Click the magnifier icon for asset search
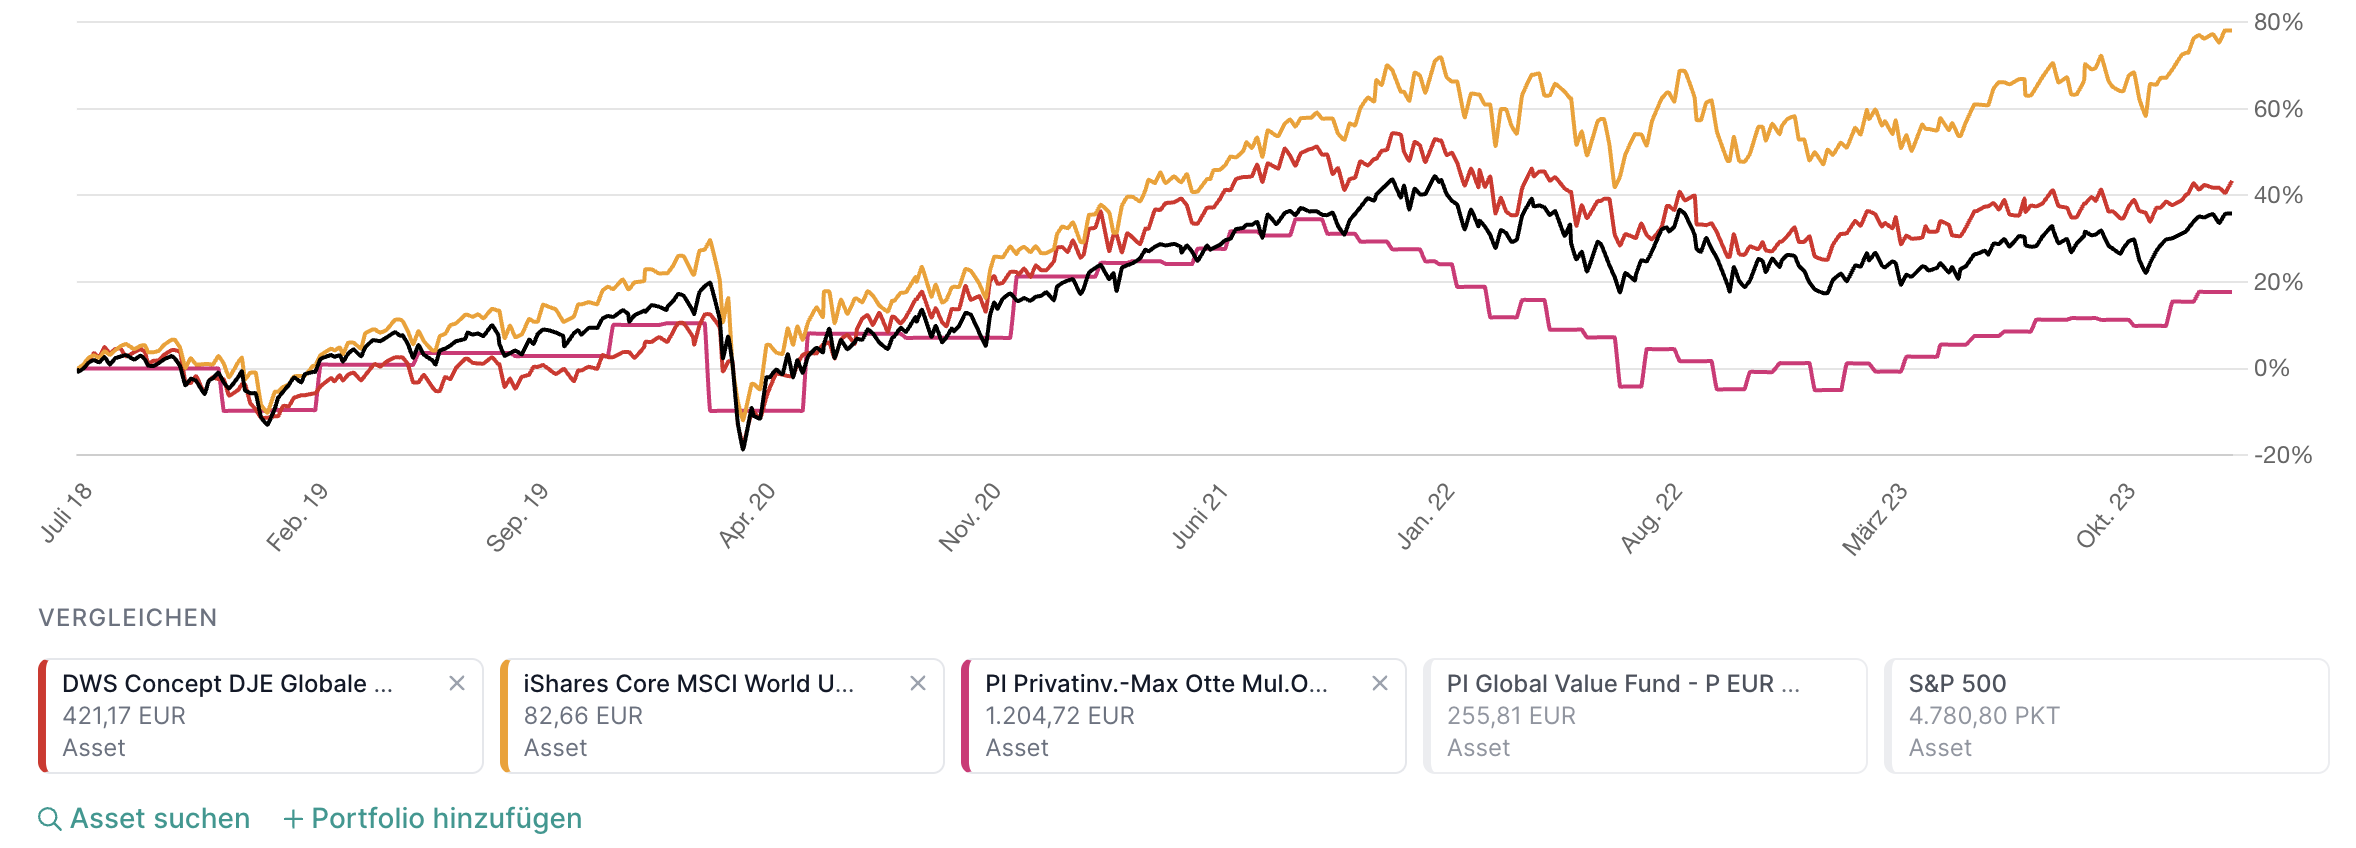Image resolution: width=2356 pixels, height=848 pixels. pyautogui.click(x=49, y=819)
